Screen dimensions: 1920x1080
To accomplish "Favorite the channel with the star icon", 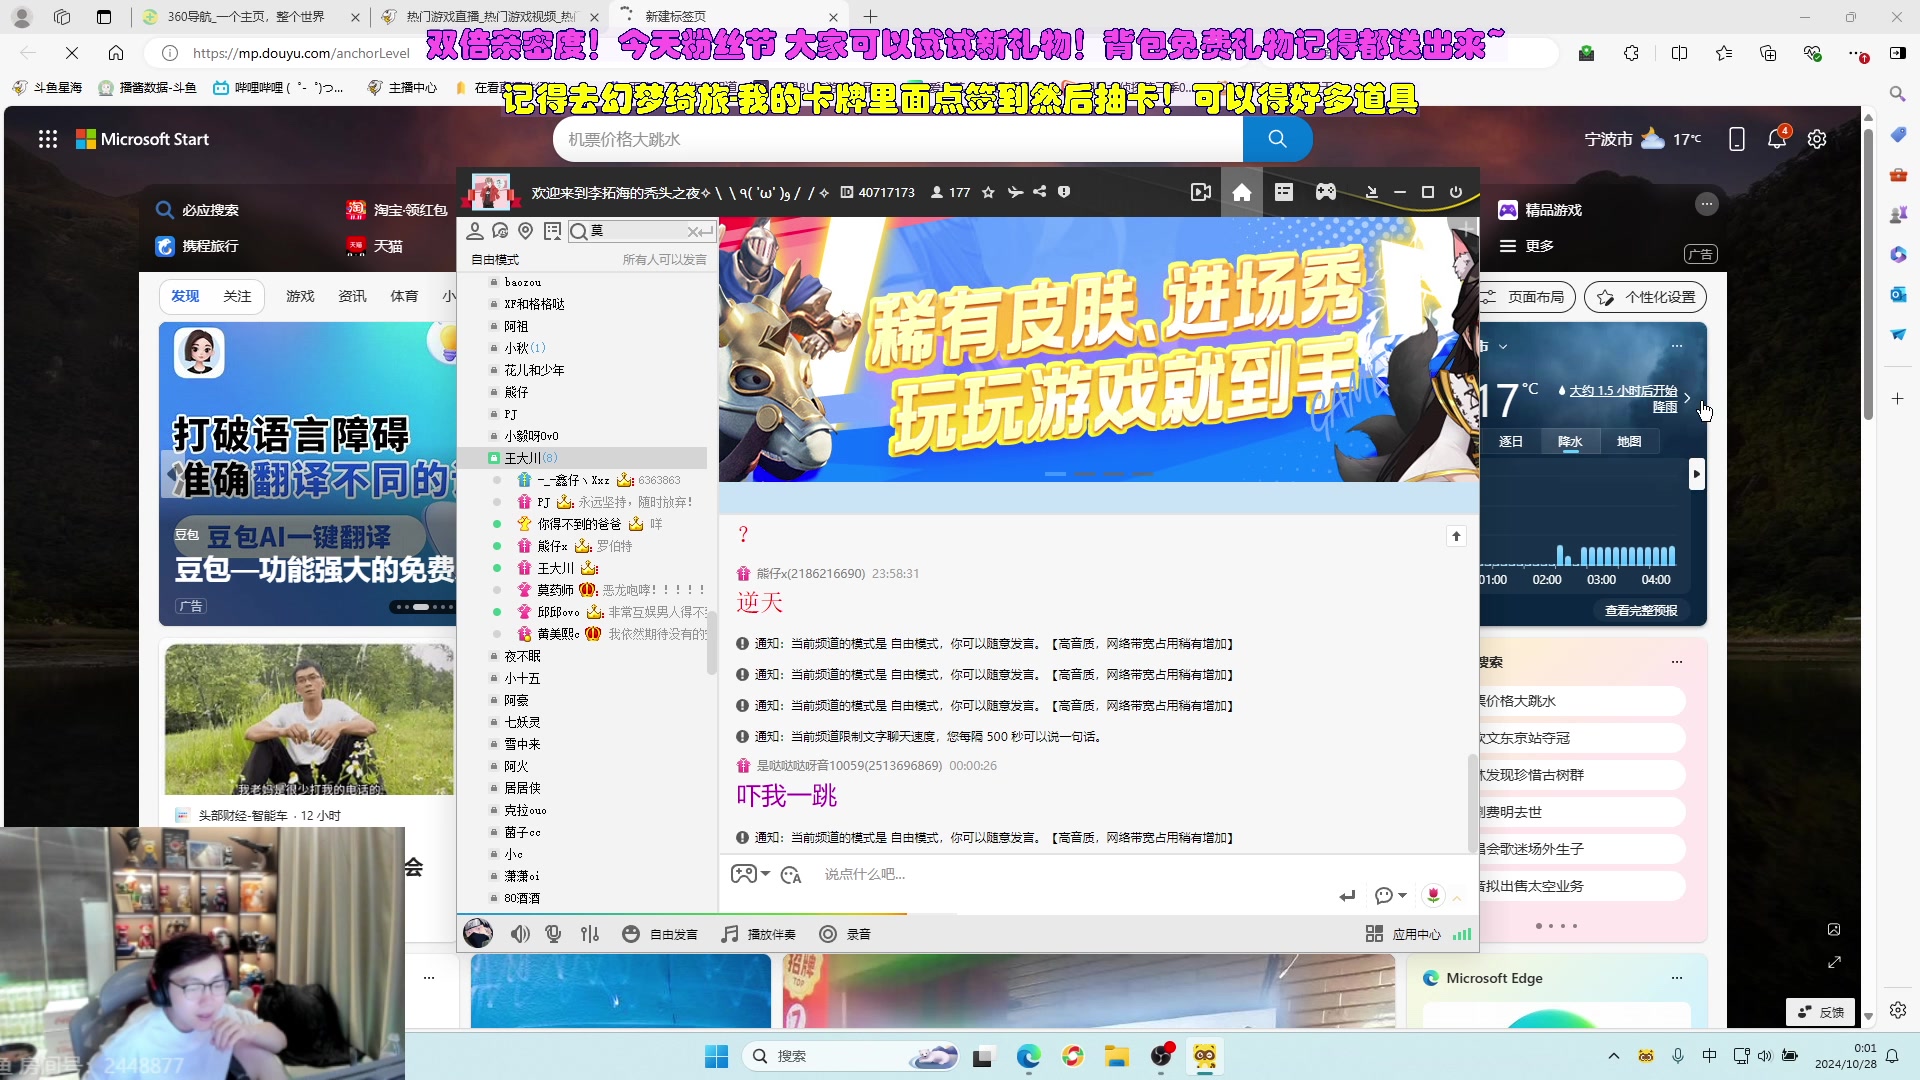I will 988,192.
